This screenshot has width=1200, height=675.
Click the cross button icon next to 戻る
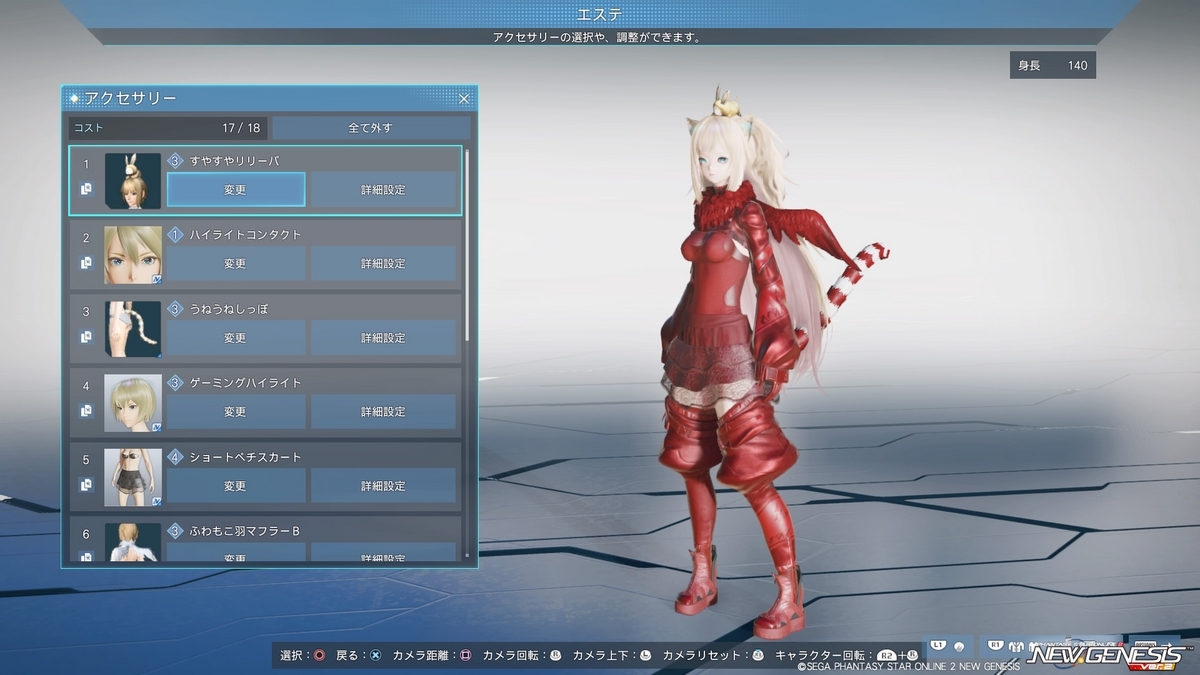tap(375, 656)
